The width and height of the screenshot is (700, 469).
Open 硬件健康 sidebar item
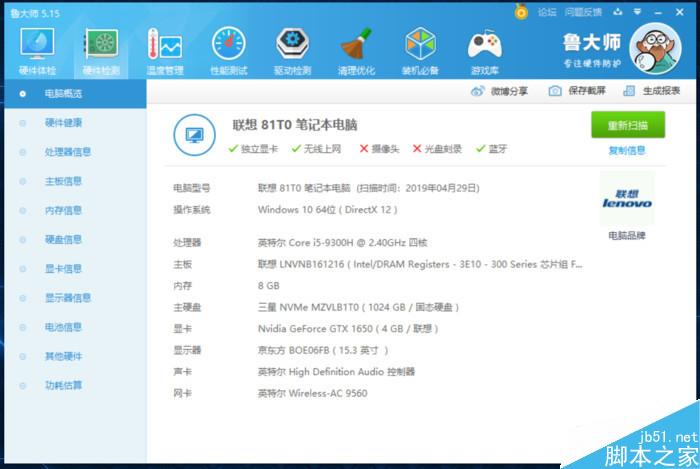pos(75,123)
